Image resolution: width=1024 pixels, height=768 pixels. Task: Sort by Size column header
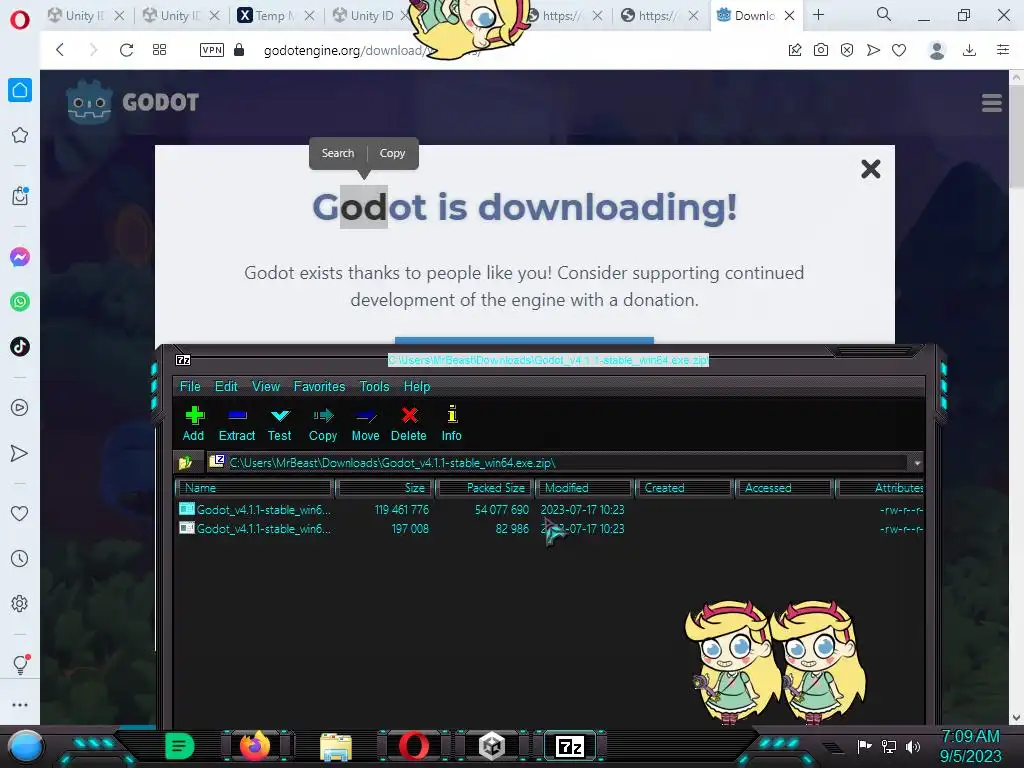(x=384, y=488)
